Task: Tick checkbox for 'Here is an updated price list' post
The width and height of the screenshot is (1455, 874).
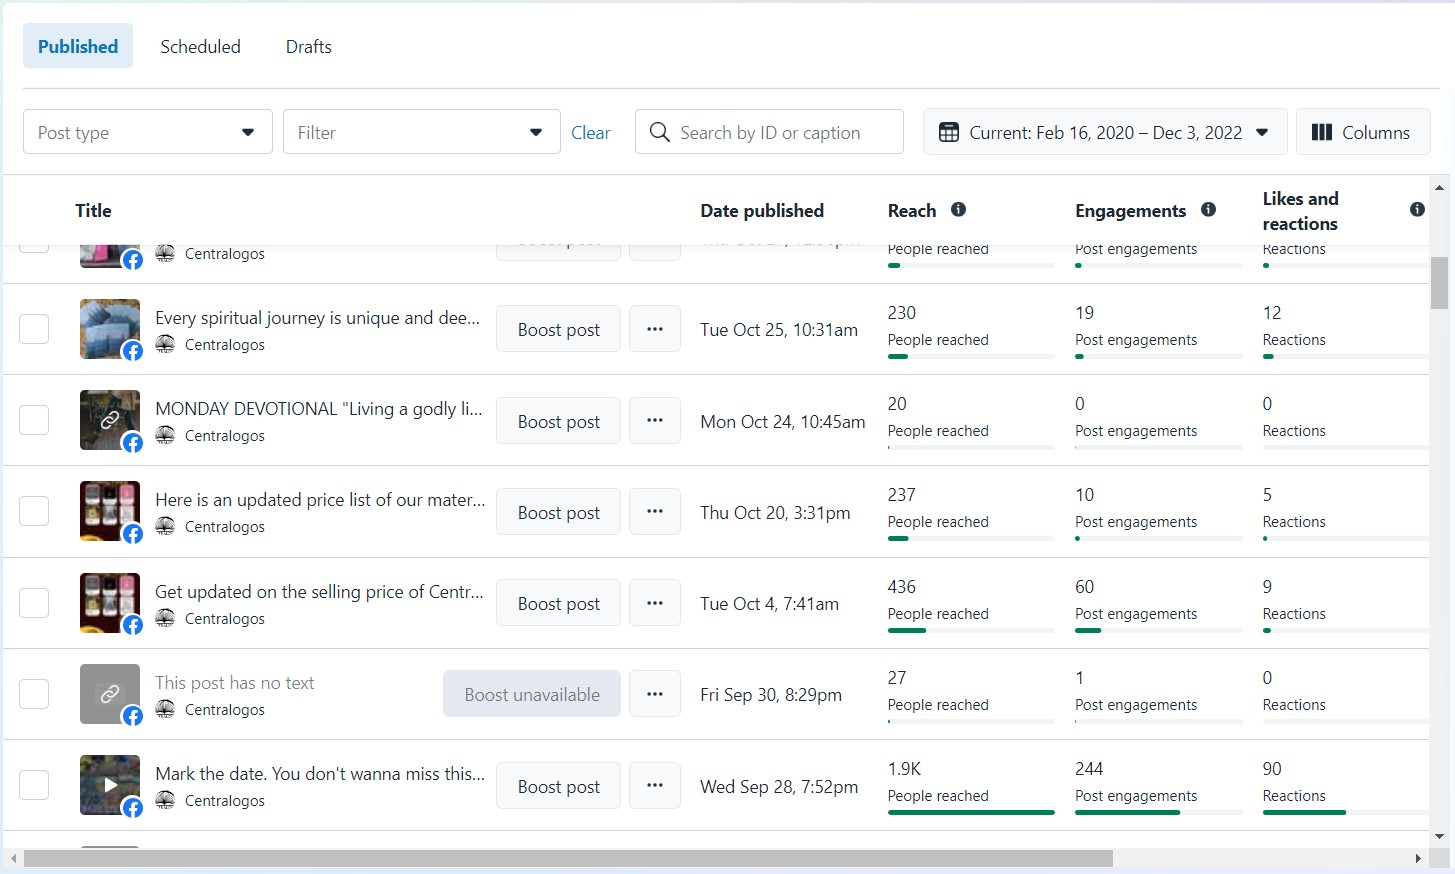Action: coord(34,511)
